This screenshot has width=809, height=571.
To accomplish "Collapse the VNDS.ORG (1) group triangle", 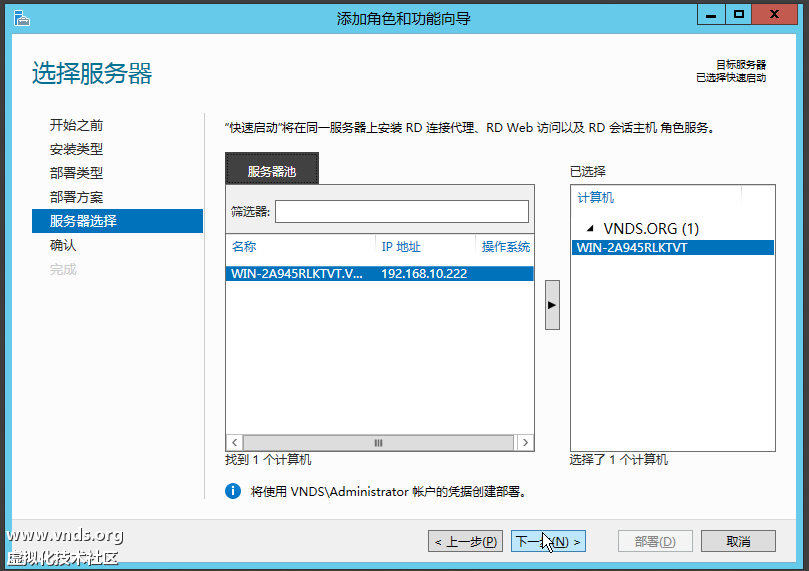I will (590, 228).
